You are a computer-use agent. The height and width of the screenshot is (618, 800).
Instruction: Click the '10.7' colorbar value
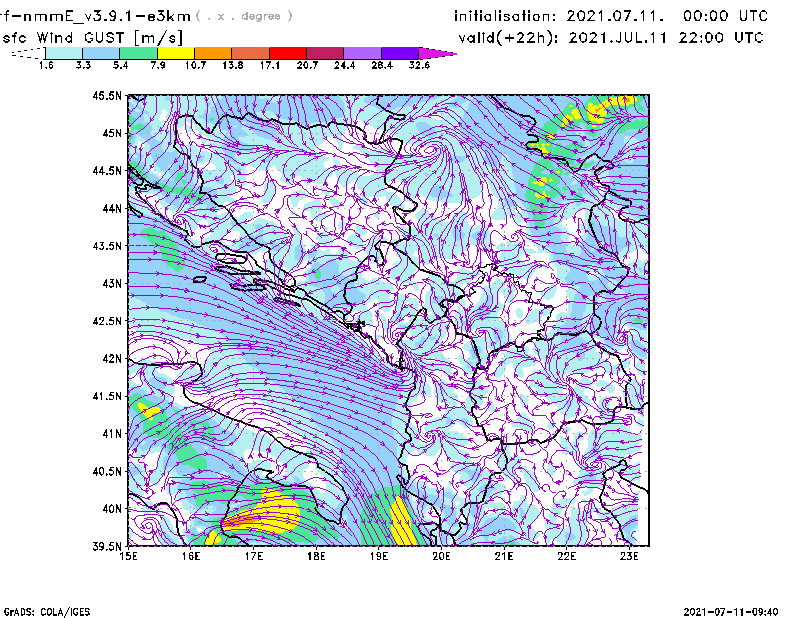click(195, 65)
